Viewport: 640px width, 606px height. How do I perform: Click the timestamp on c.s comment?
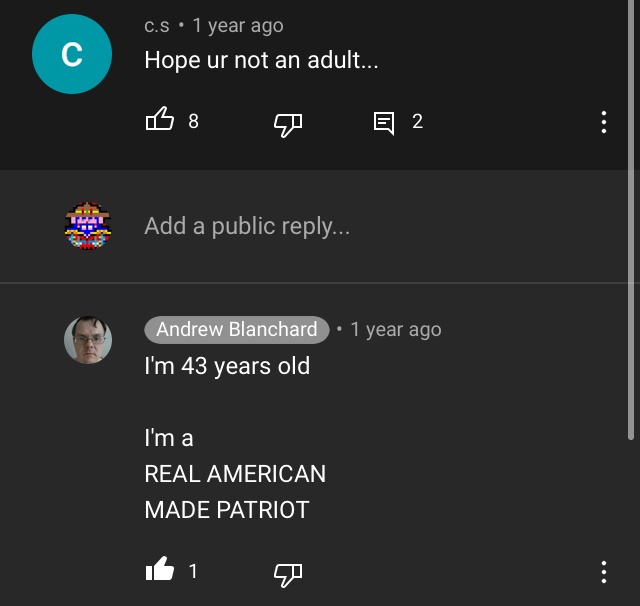point(238,26)
